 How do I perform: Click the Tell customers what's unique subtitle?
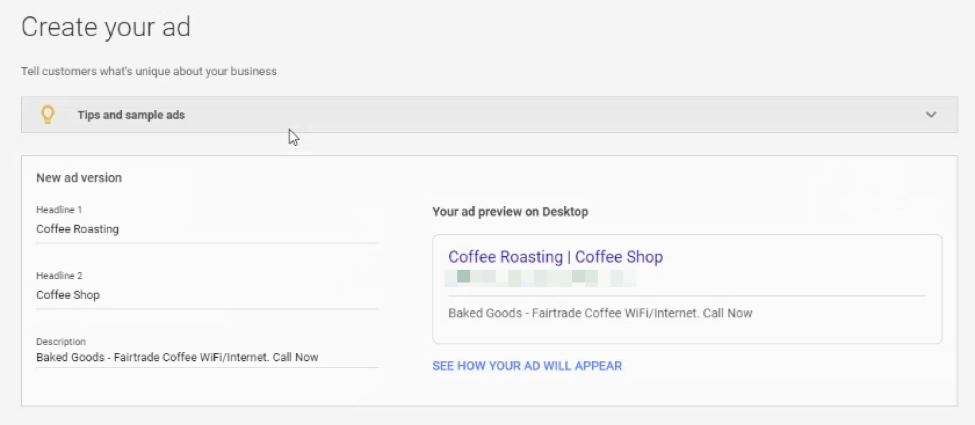point(149,71)
